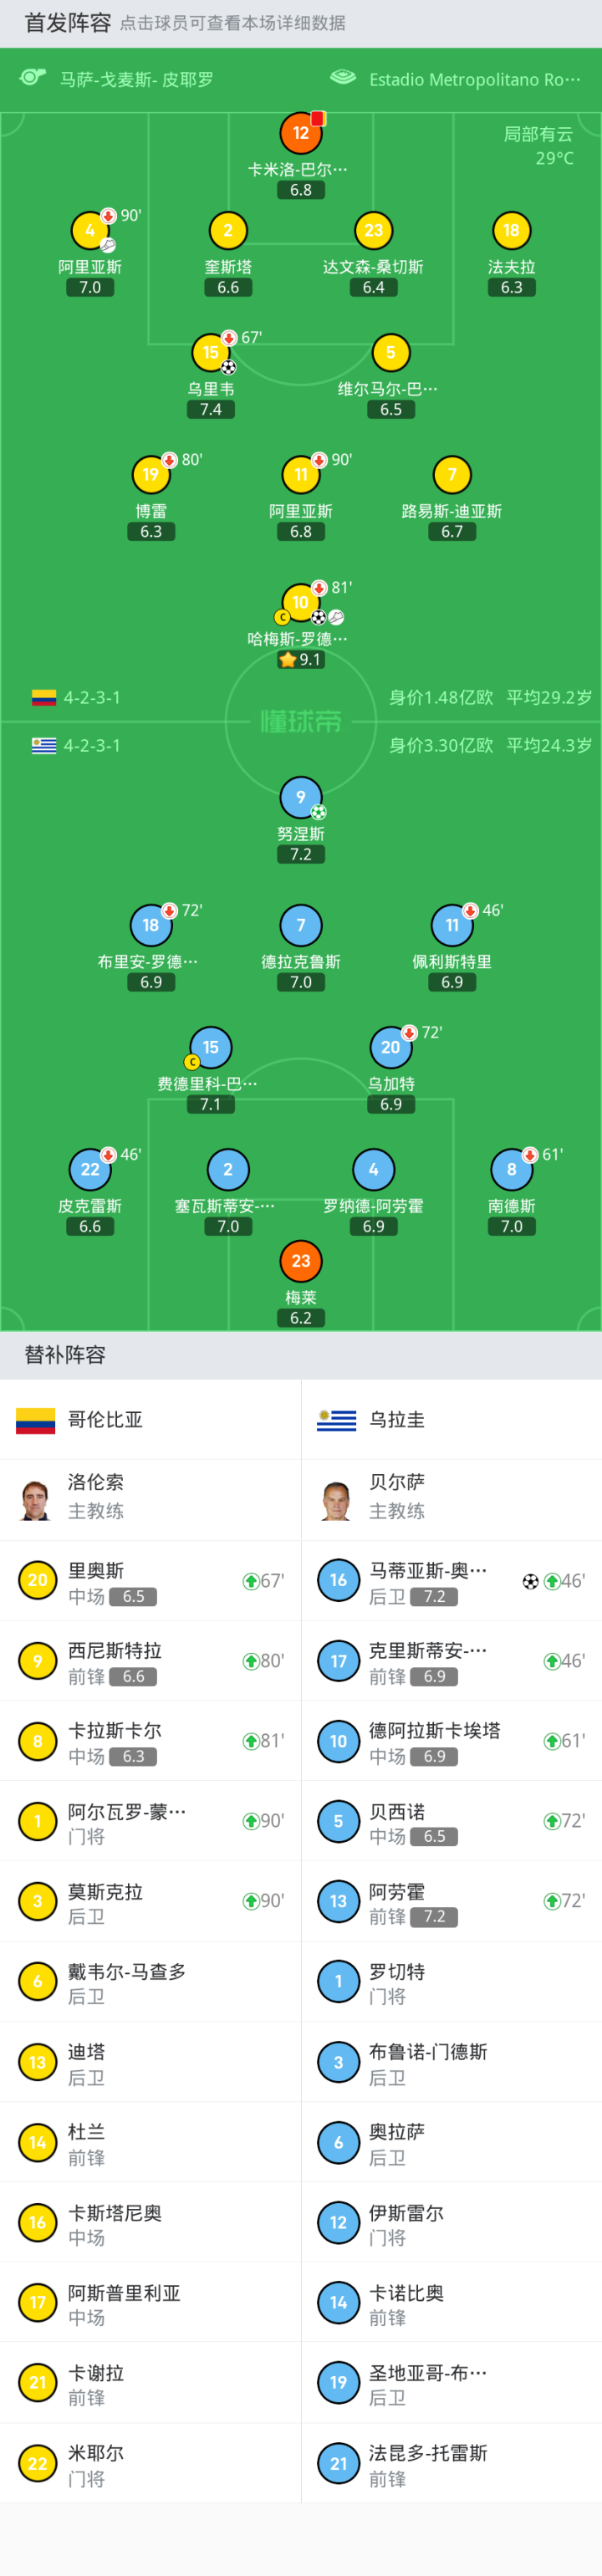Image resolution: width=602 pixels, height=2576 pixels.
Task: Select substitute 里奥斯 number 20 badge
Action: pos(38,1581)
